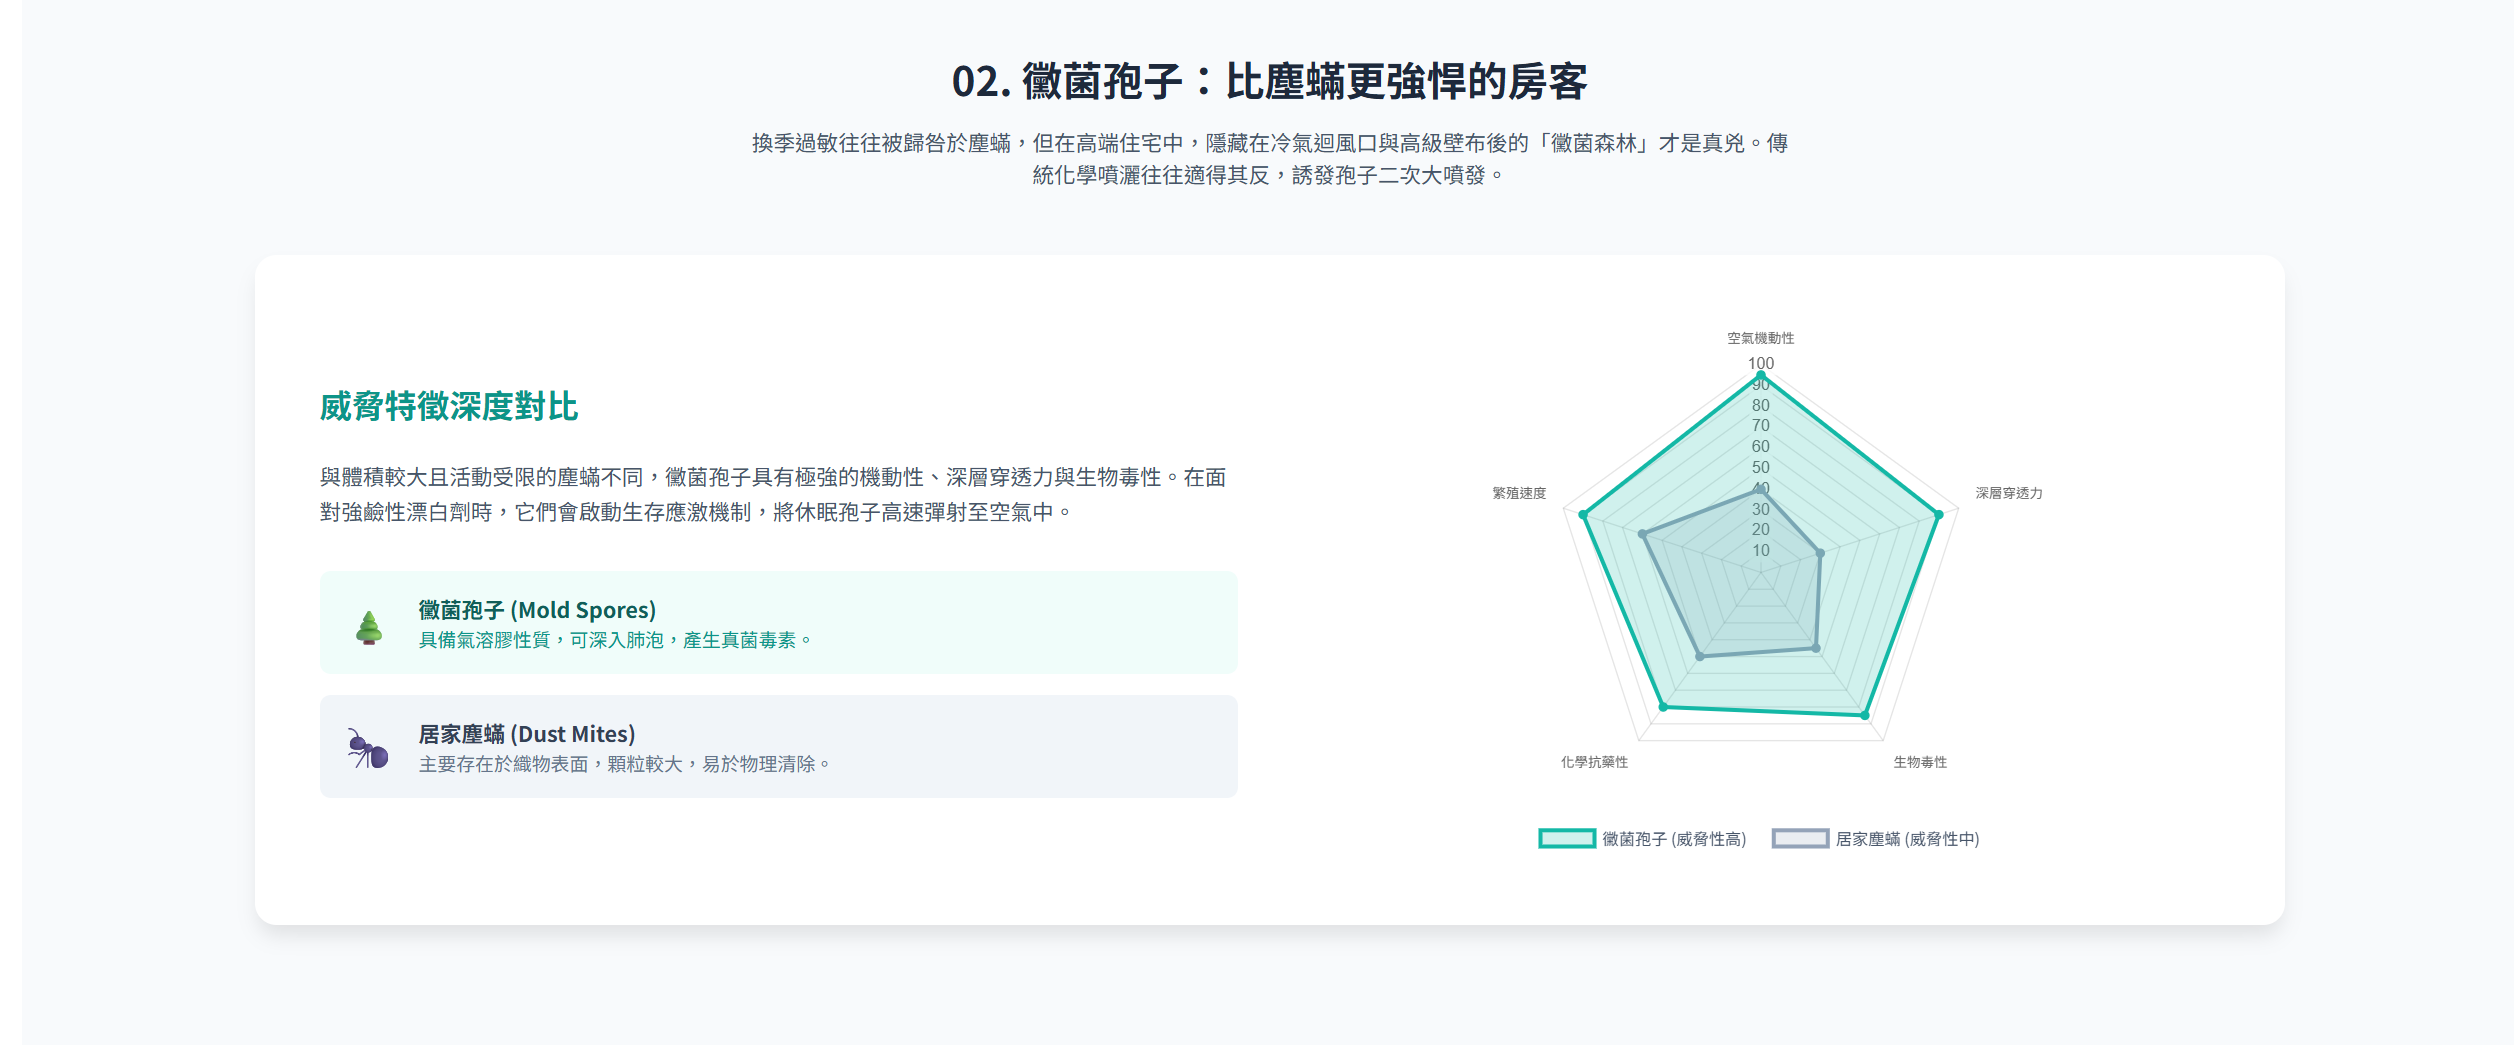The image size is (2514, 1045).
Task: Click the teal data point on 深層穿透力 axis
Action: coord(1938,515)
